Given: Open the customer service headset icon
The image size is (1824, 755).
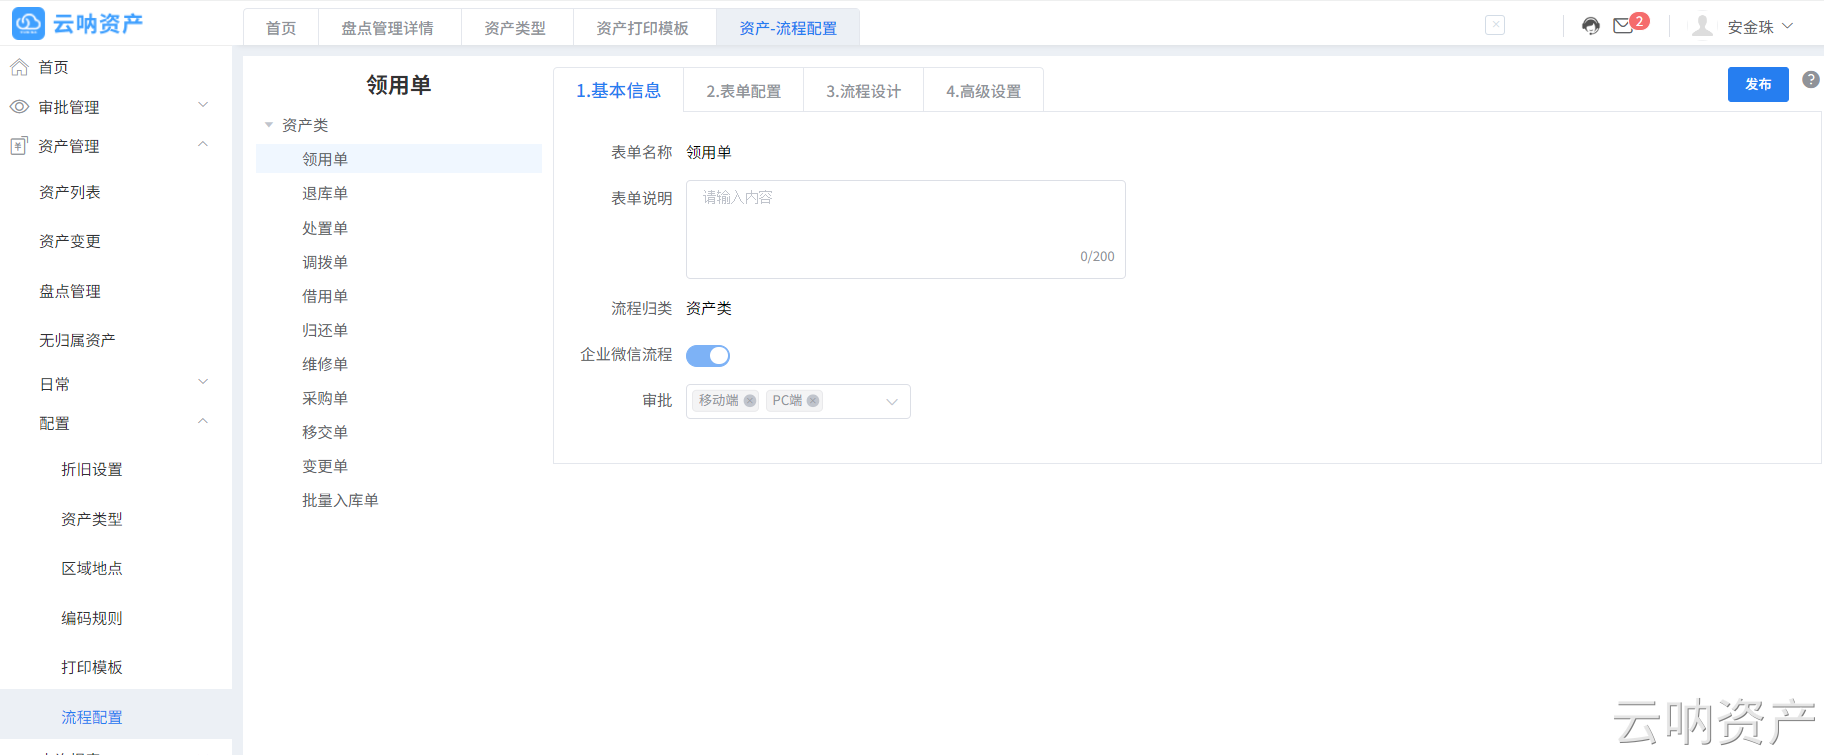Looking at the screenshot, I should pyautogui.click(x=1591, y=26).
